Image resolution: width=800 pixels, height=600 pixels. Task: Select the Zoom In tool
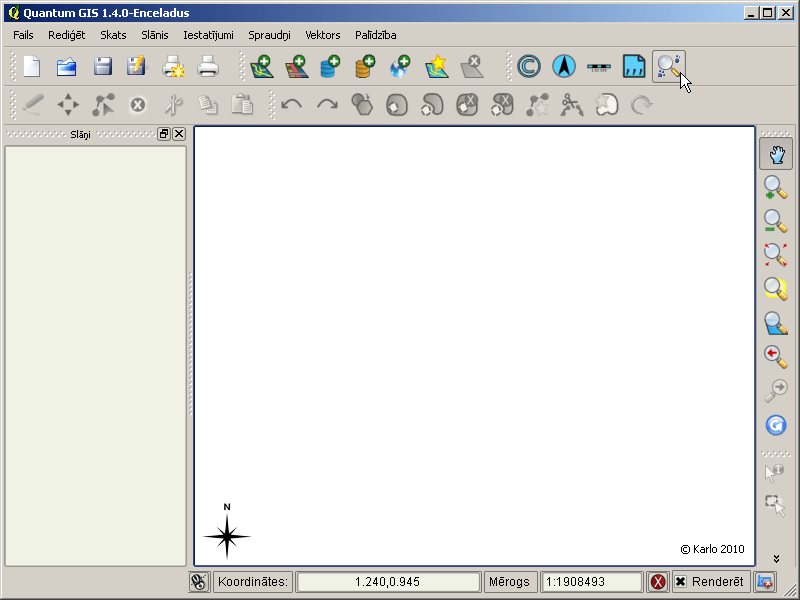776,188
